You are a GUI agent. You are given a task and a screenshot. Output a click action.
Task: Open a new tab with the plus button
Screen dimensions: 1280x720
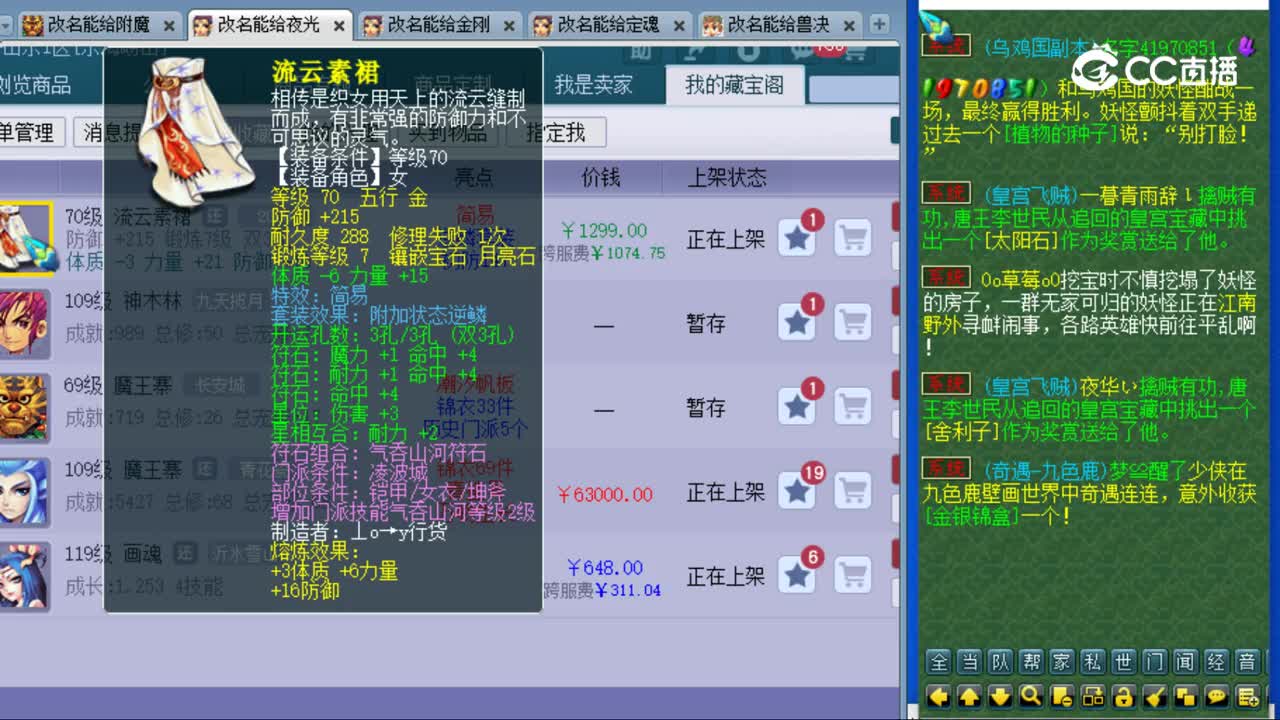click(x=879, y=24)
